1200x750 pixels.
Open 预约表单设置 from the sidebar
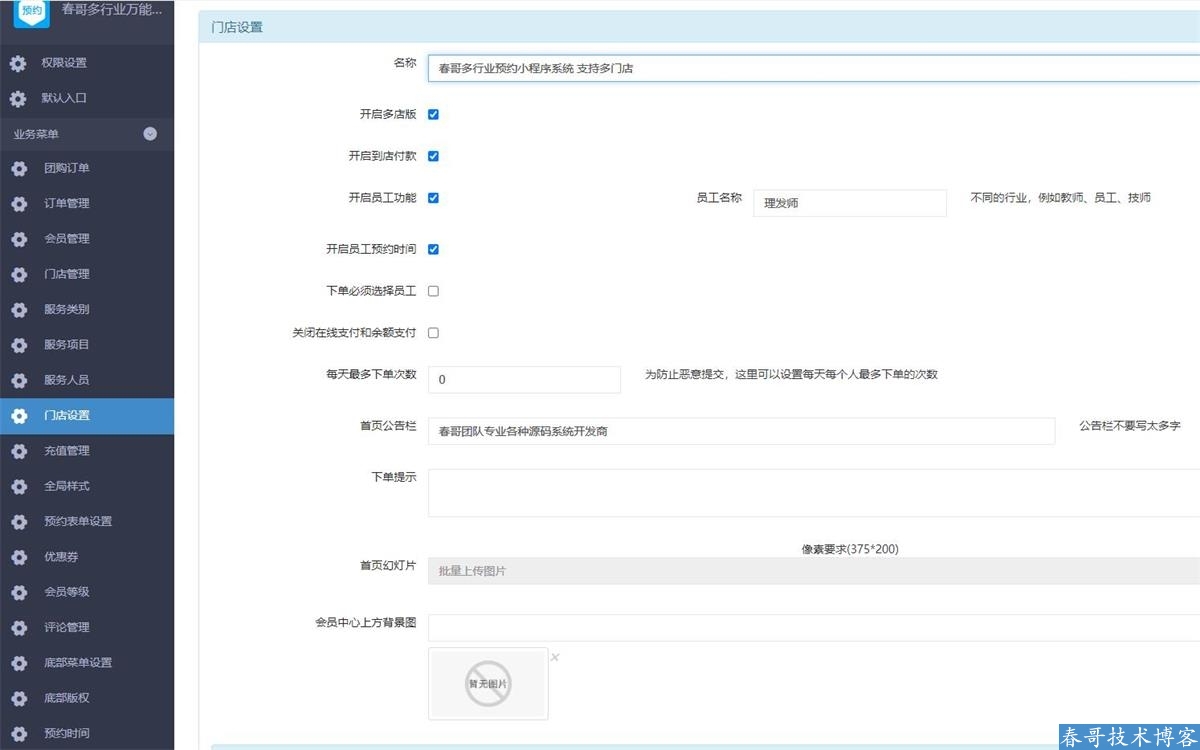(x=77, y=521)
